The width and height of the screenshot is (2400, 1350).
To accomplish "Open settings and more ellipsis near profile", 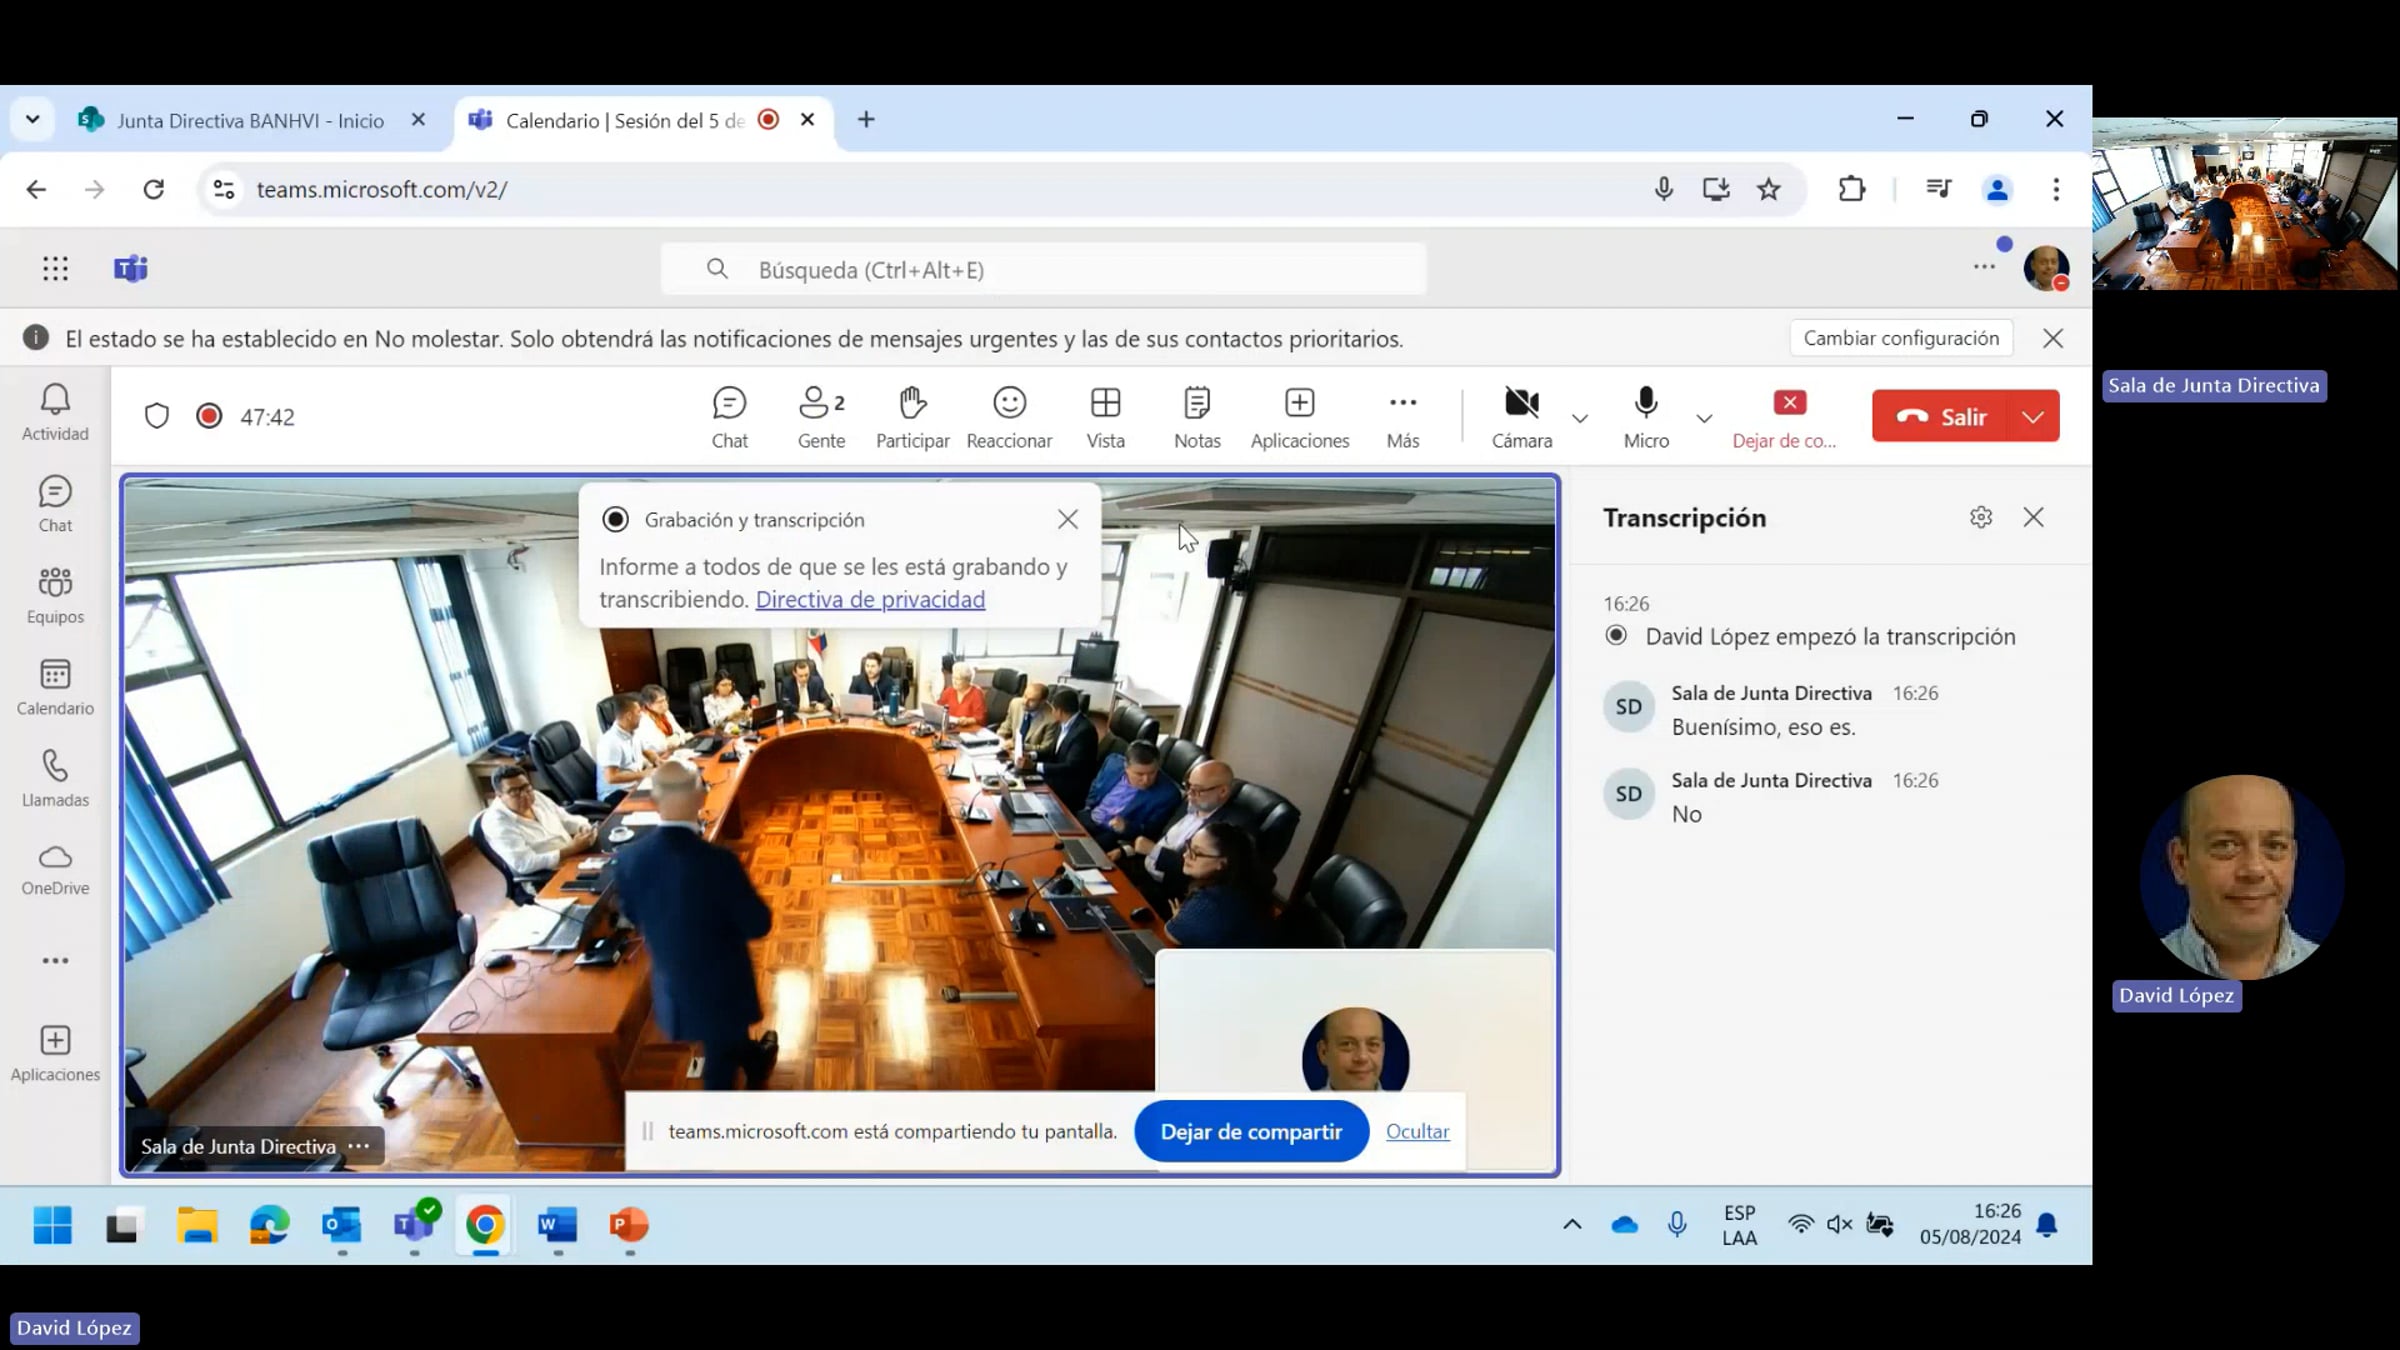I will pyautogui.click(x=1984, y=267).
